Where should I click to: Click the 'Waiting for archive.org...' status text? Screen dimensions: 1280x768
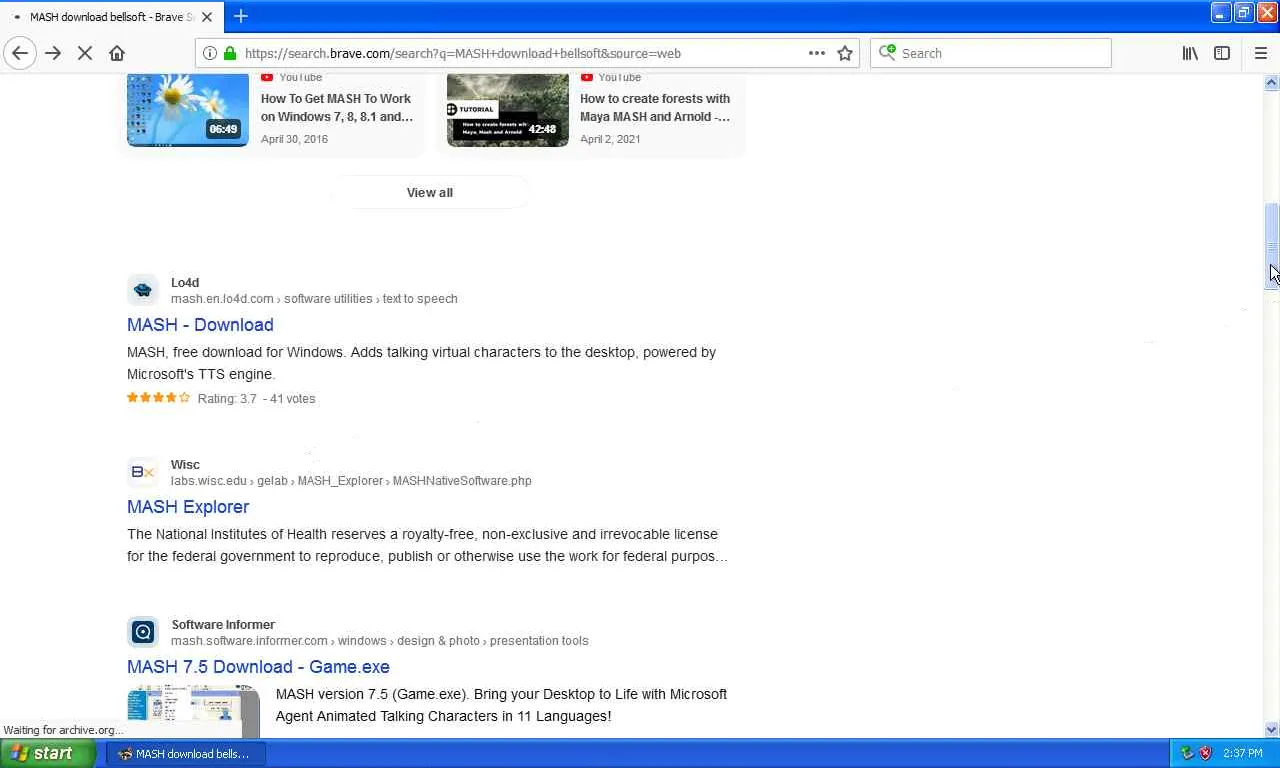point(62,730)
